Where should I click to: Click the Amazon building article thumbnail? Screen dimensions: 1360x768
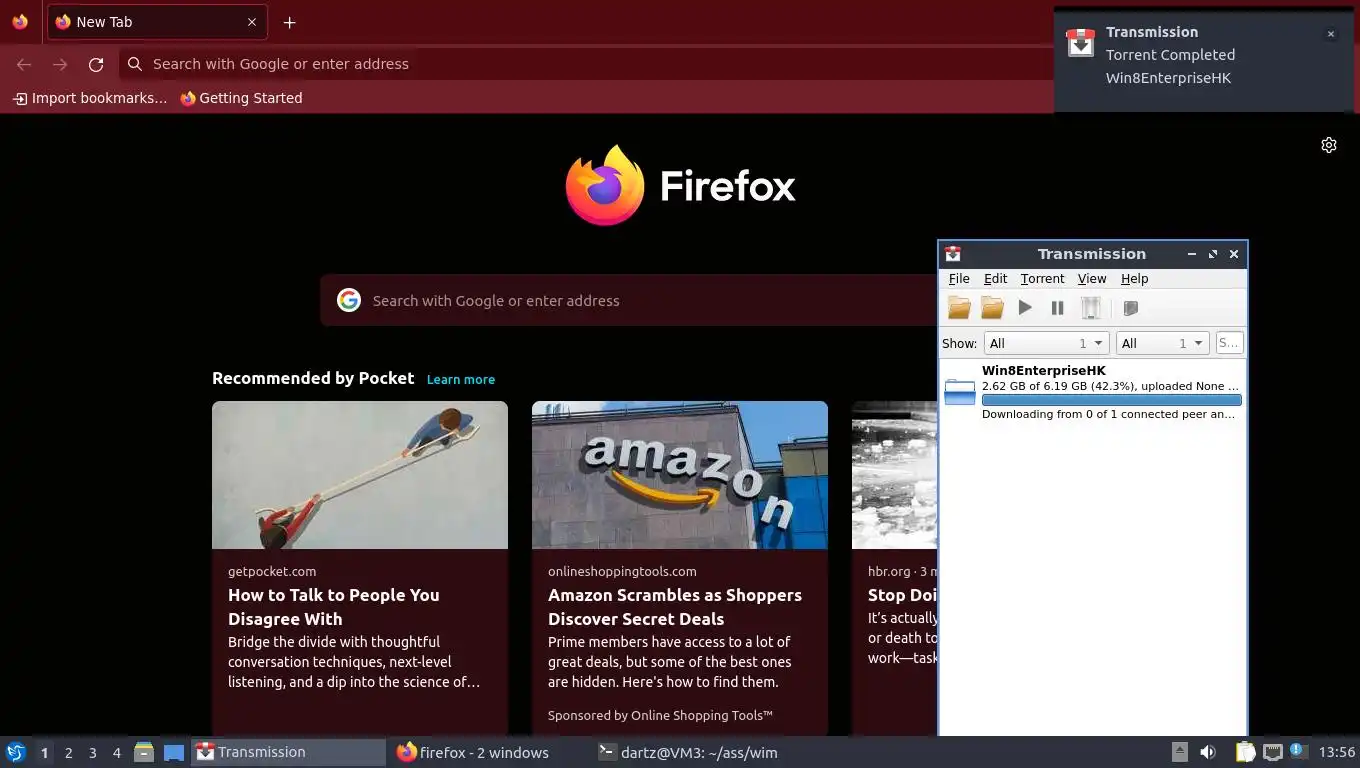click(680, 475)
